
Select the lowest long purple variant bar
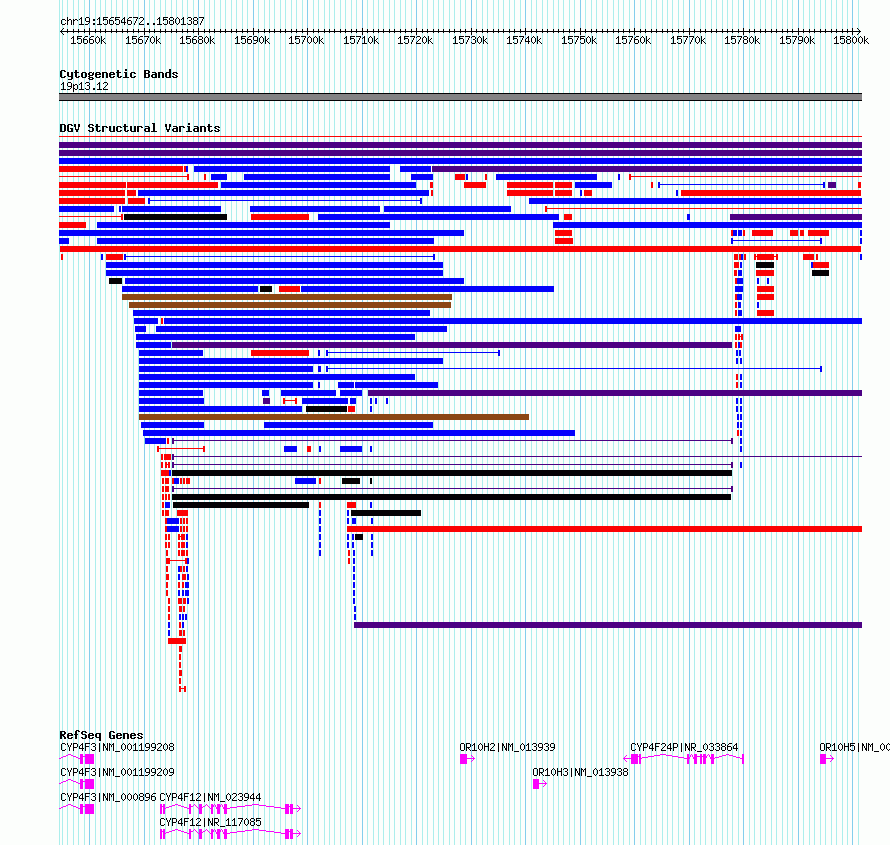tap(608, 625)
